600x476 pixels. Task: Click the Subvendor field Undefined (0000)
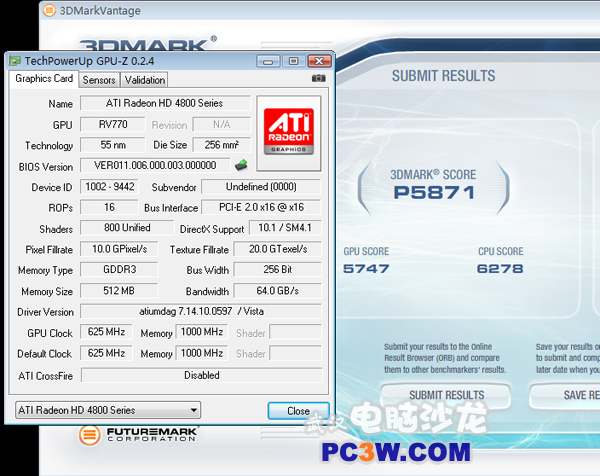pyautogui.click(x=261, y=187)
